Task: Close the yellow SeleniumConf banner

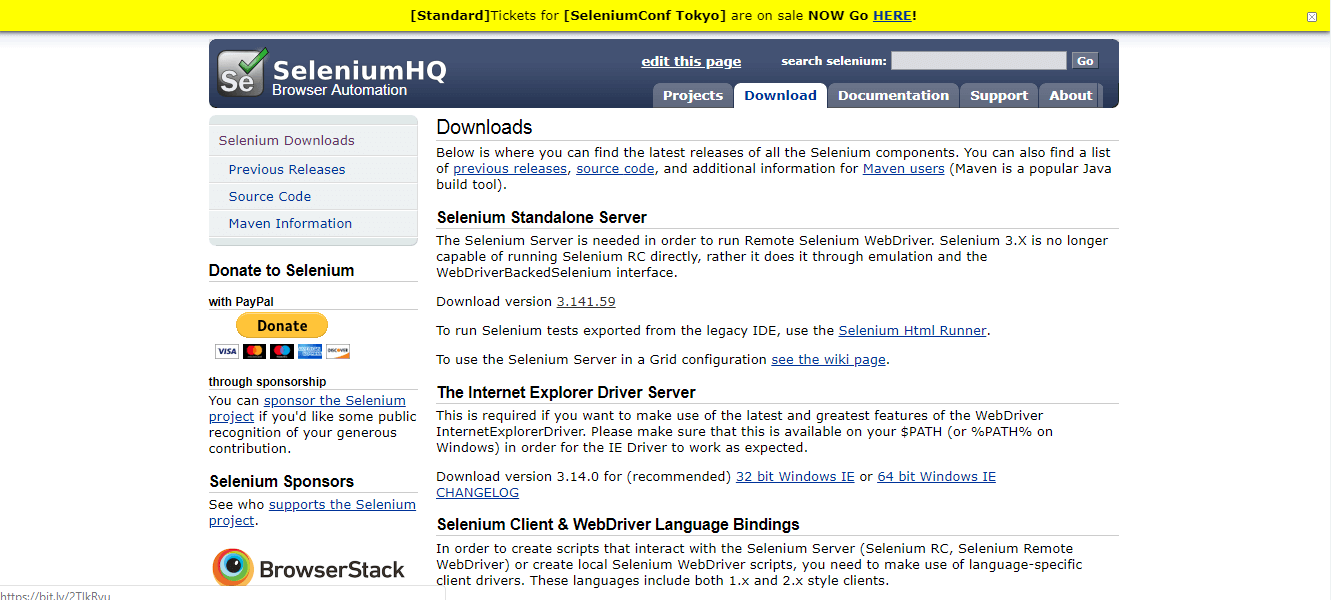Action: coord(1312,17)
